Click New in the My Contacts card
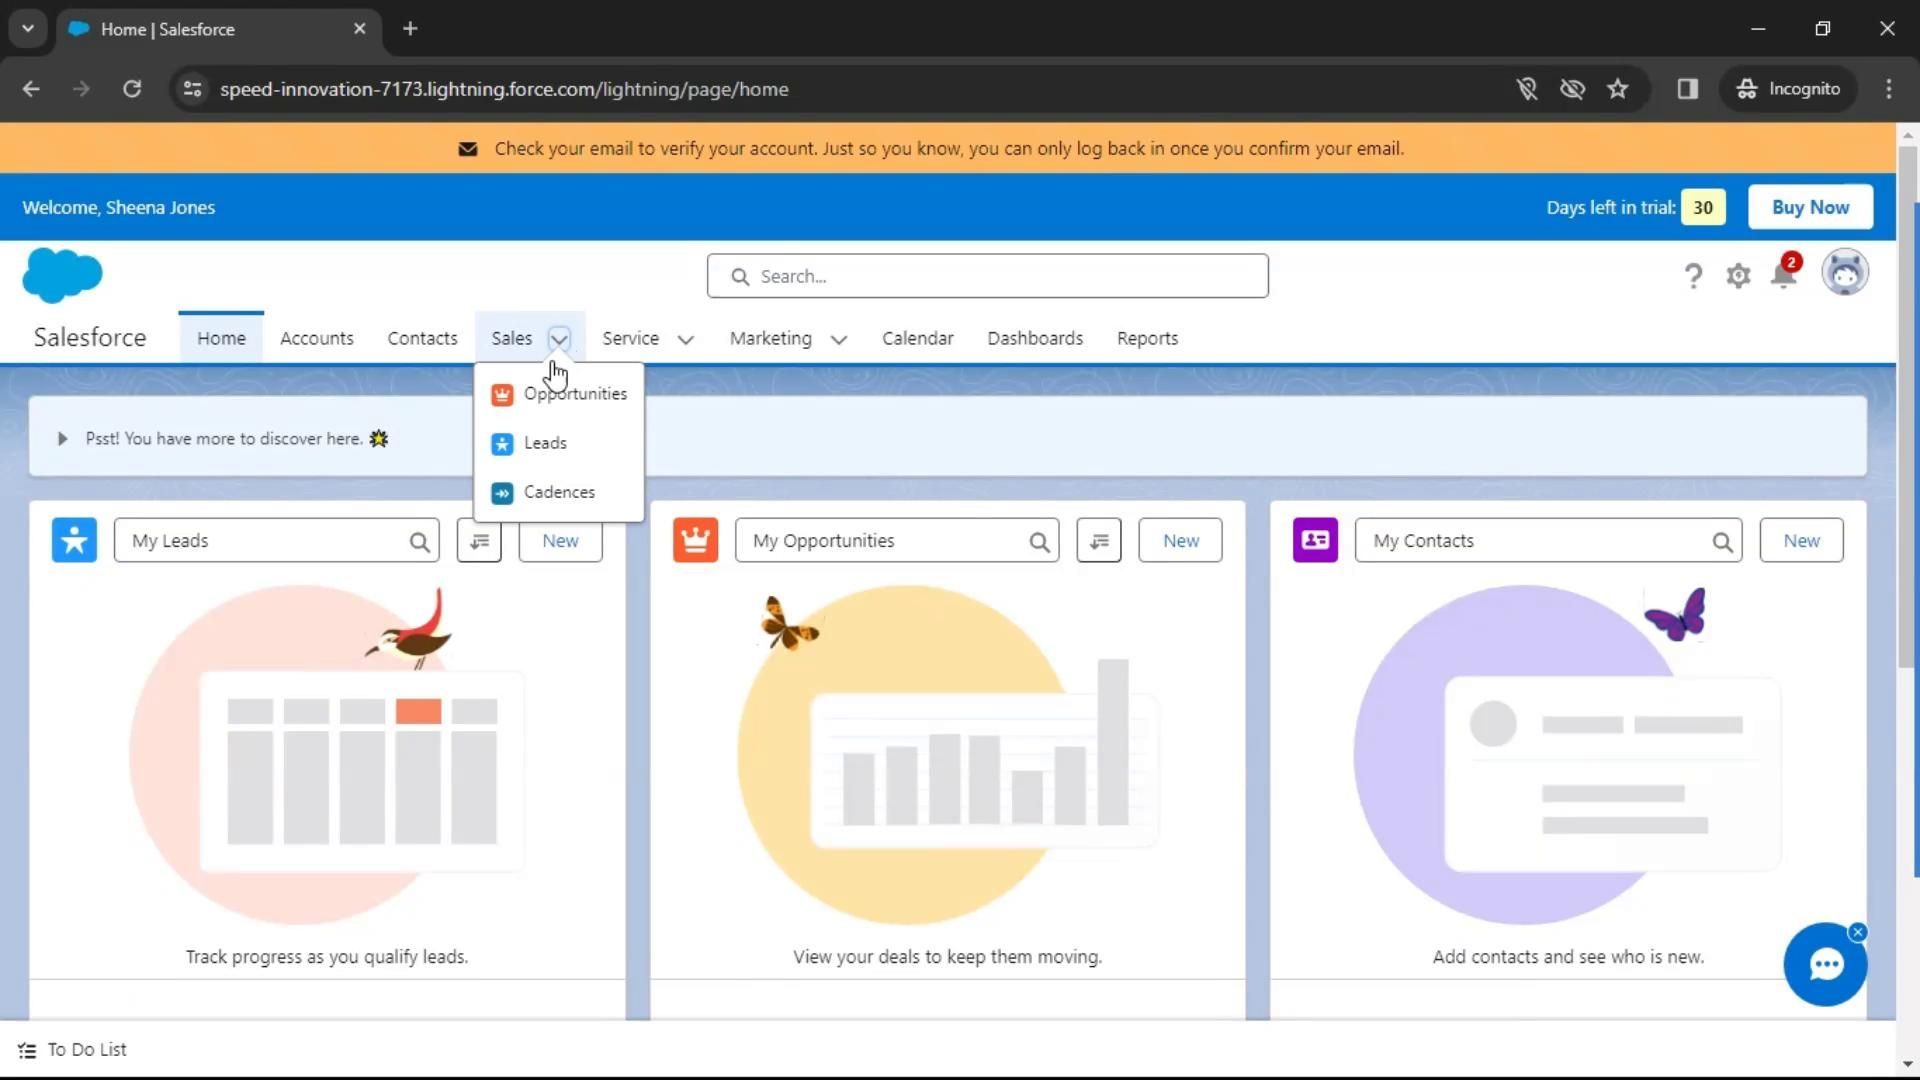This screenshot has height=1080, width=1920. 1800,541
